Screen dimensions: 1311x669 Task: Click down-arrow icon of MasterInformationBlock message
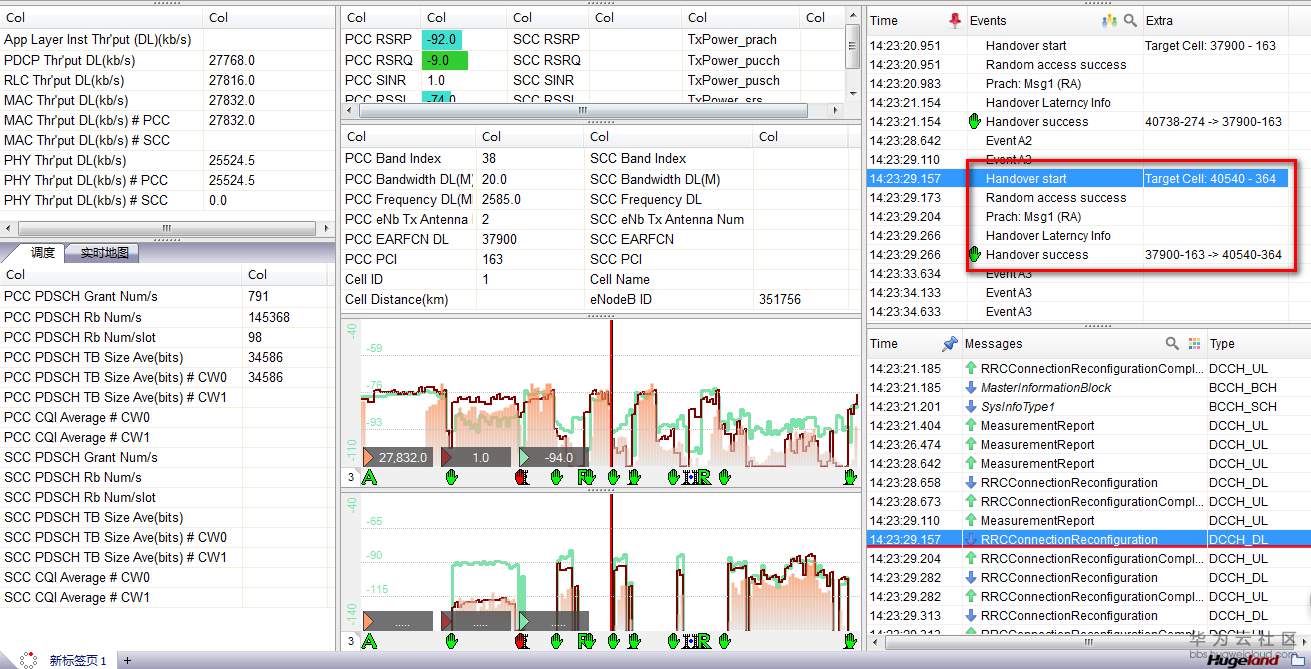point(971,387)
